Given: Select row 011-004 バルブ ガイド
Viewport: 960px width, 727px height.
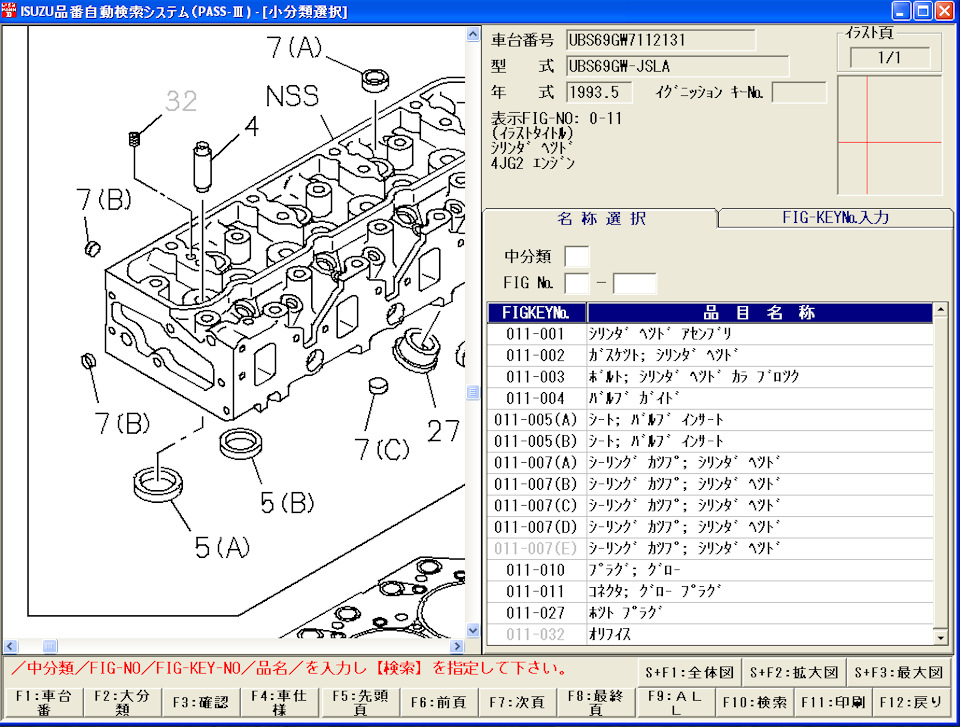Looking at the screenshot, I should (x=710, y=398).
